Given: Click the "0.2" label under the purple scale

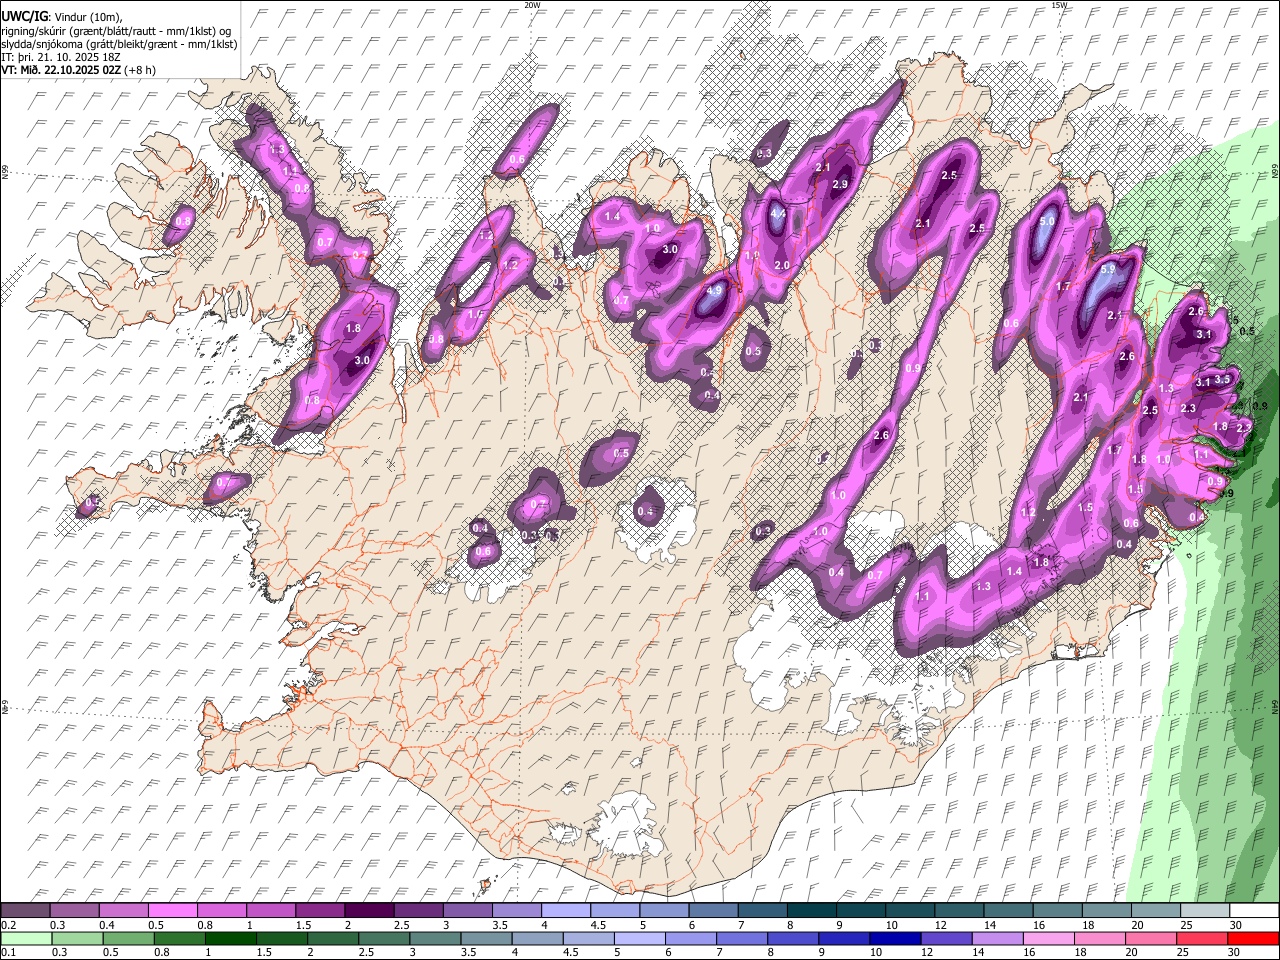Looking at the screenshot, I should click(8, 925).
